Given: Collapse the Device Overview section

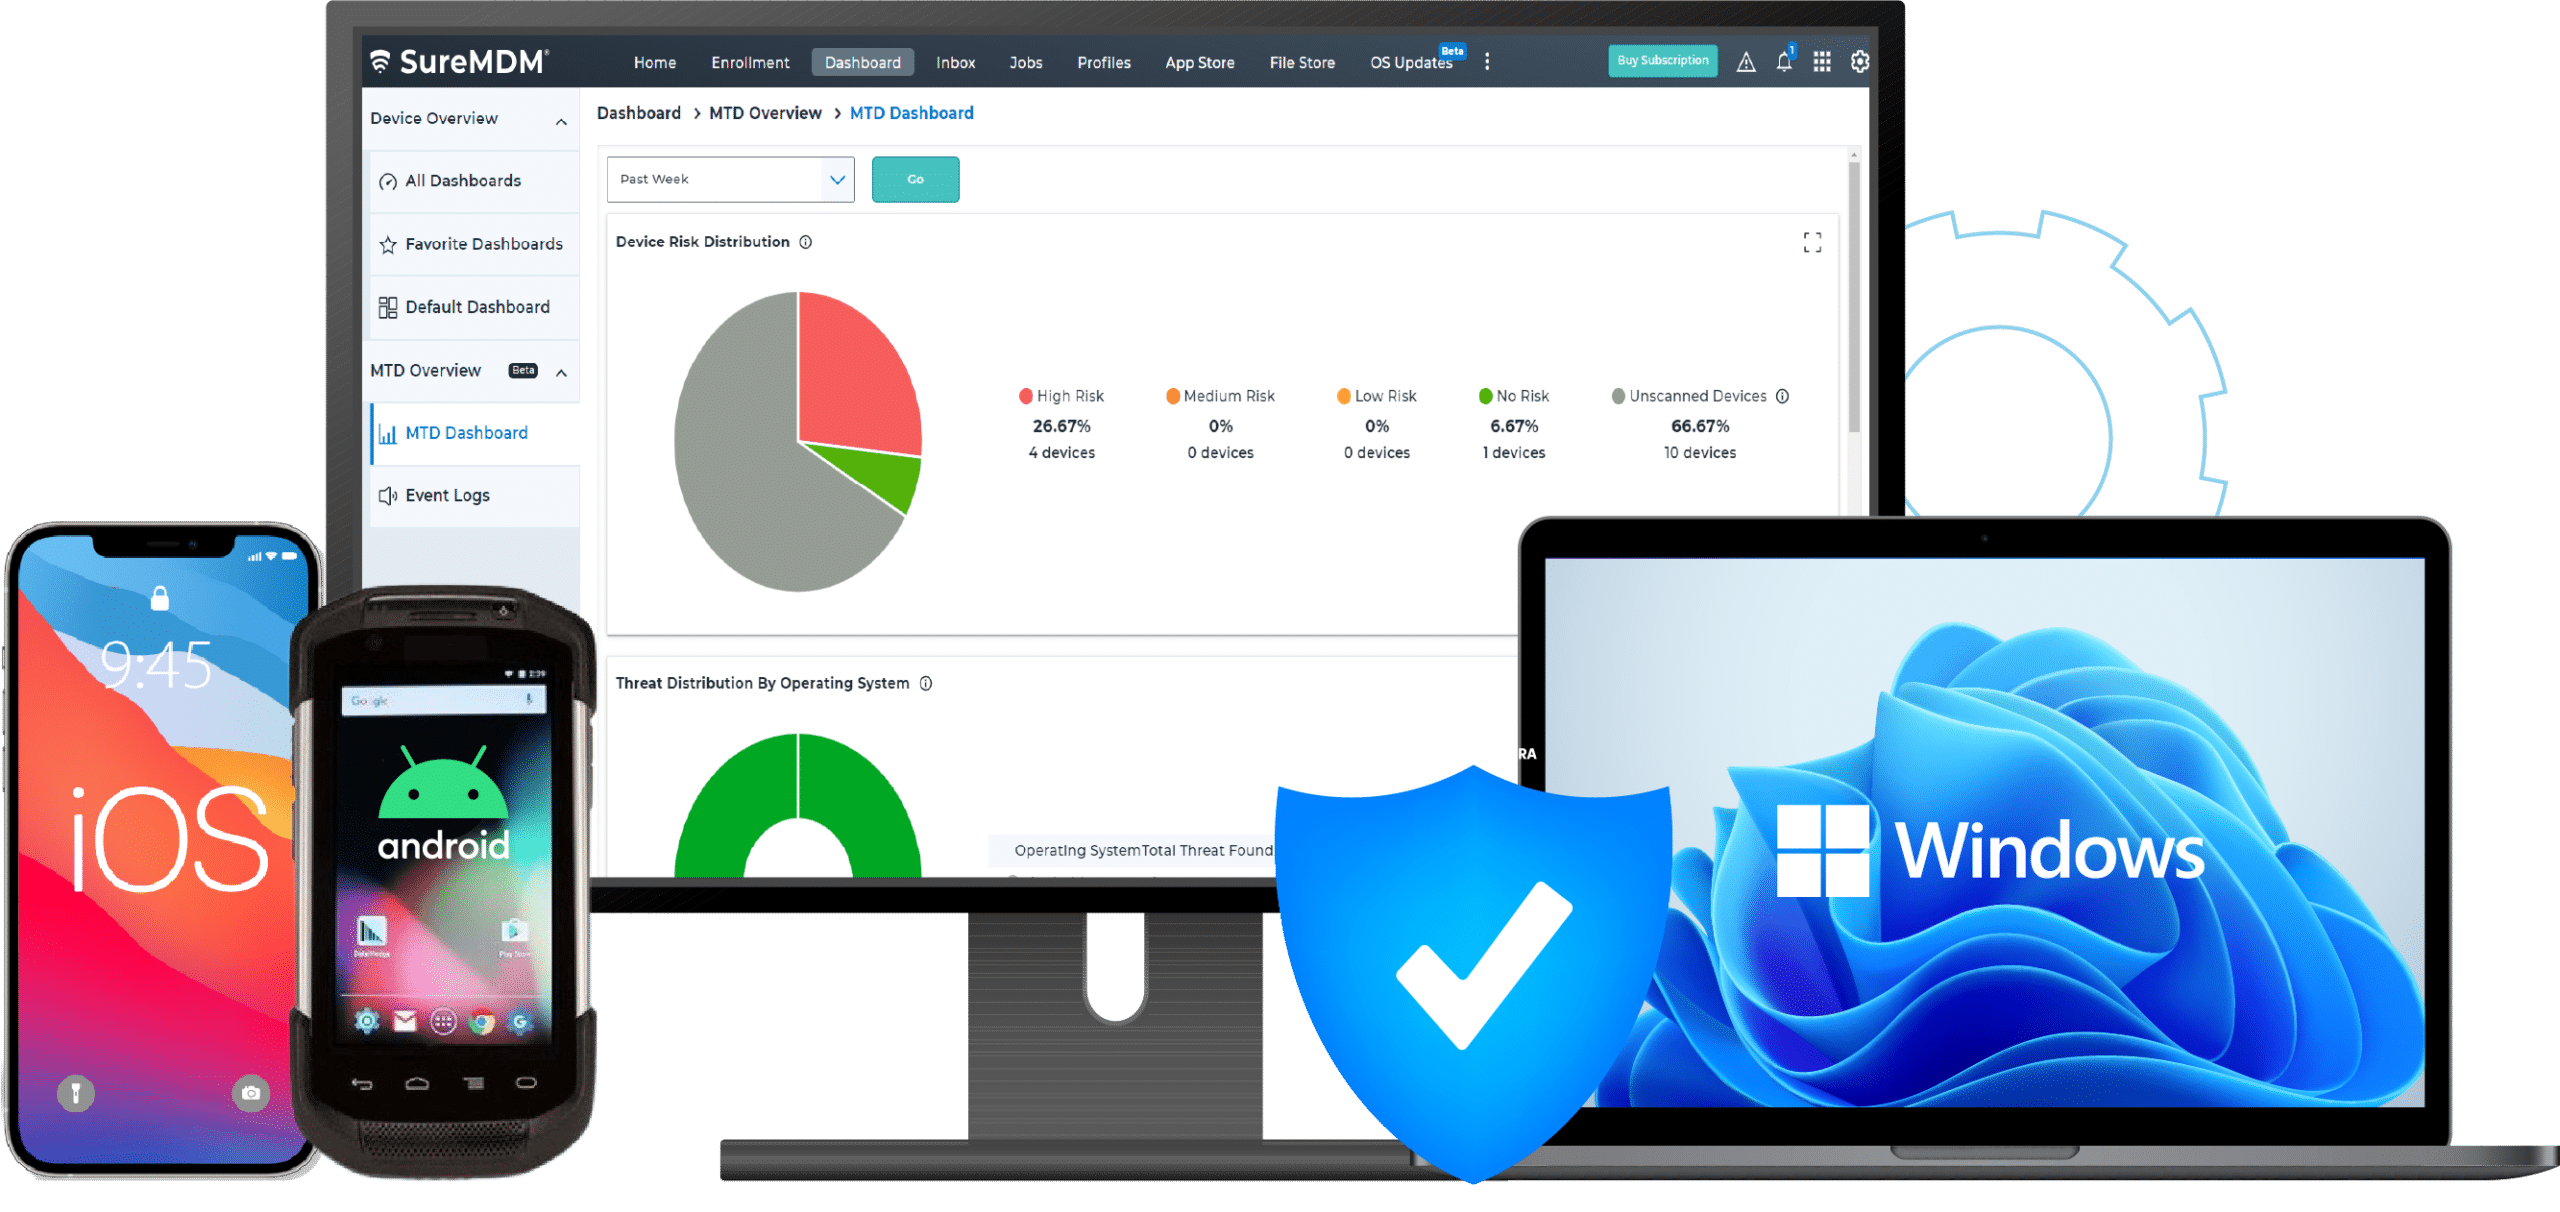Looking at the screenshot, I should pyautogui.click(x=561, y=121).
